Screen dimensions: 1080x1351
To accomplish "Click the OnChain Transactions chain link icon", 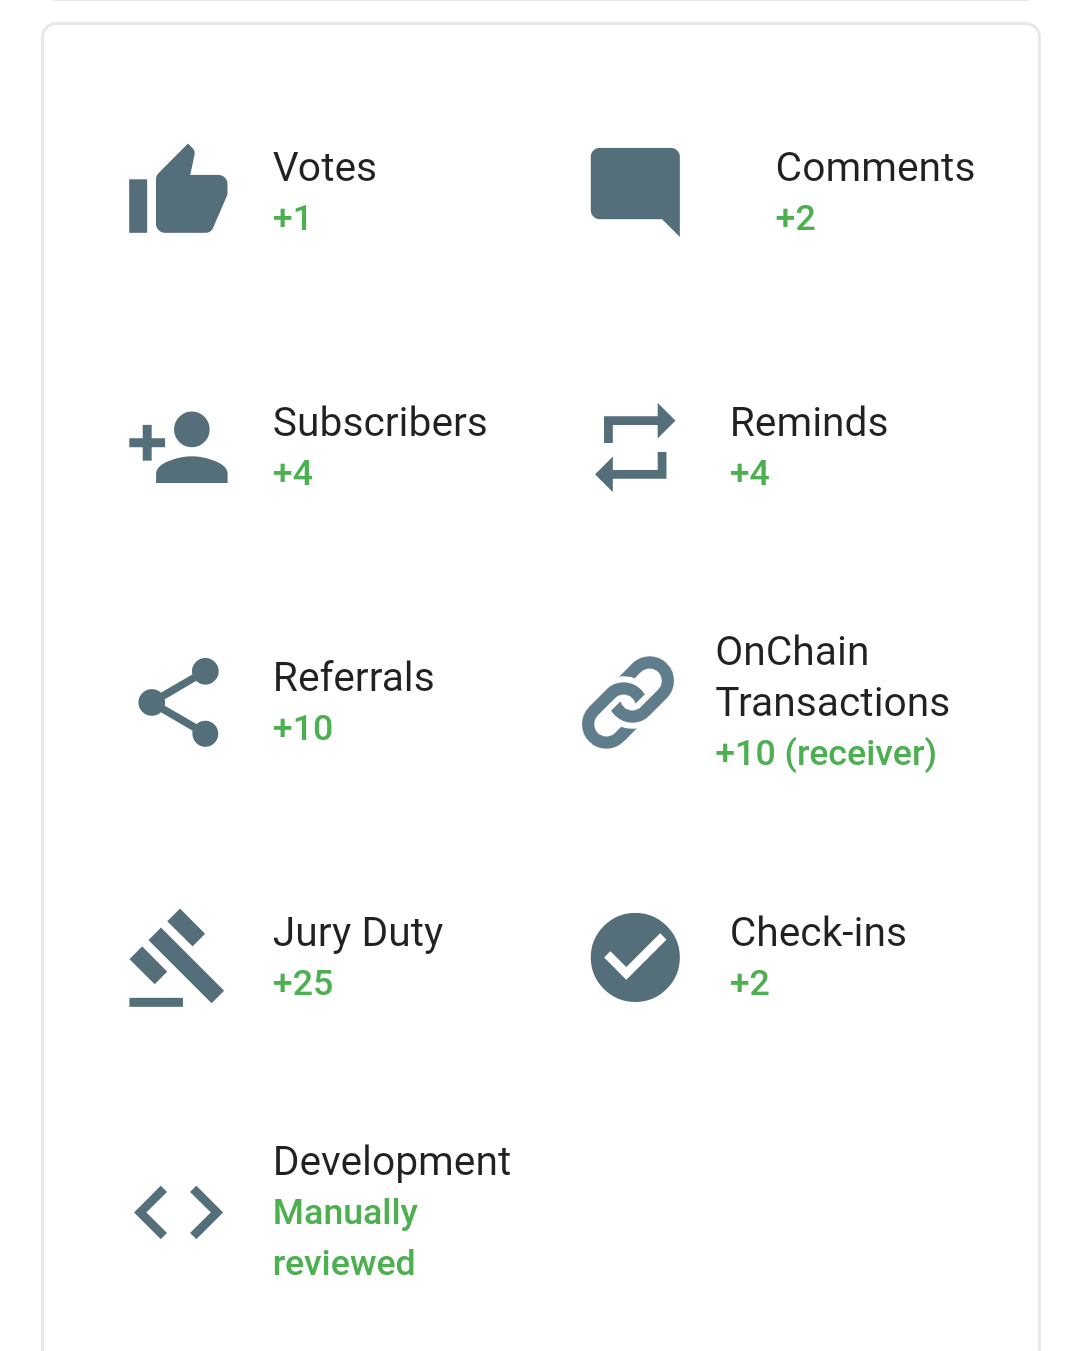I will pyautogui.click(x=628, y=702).
